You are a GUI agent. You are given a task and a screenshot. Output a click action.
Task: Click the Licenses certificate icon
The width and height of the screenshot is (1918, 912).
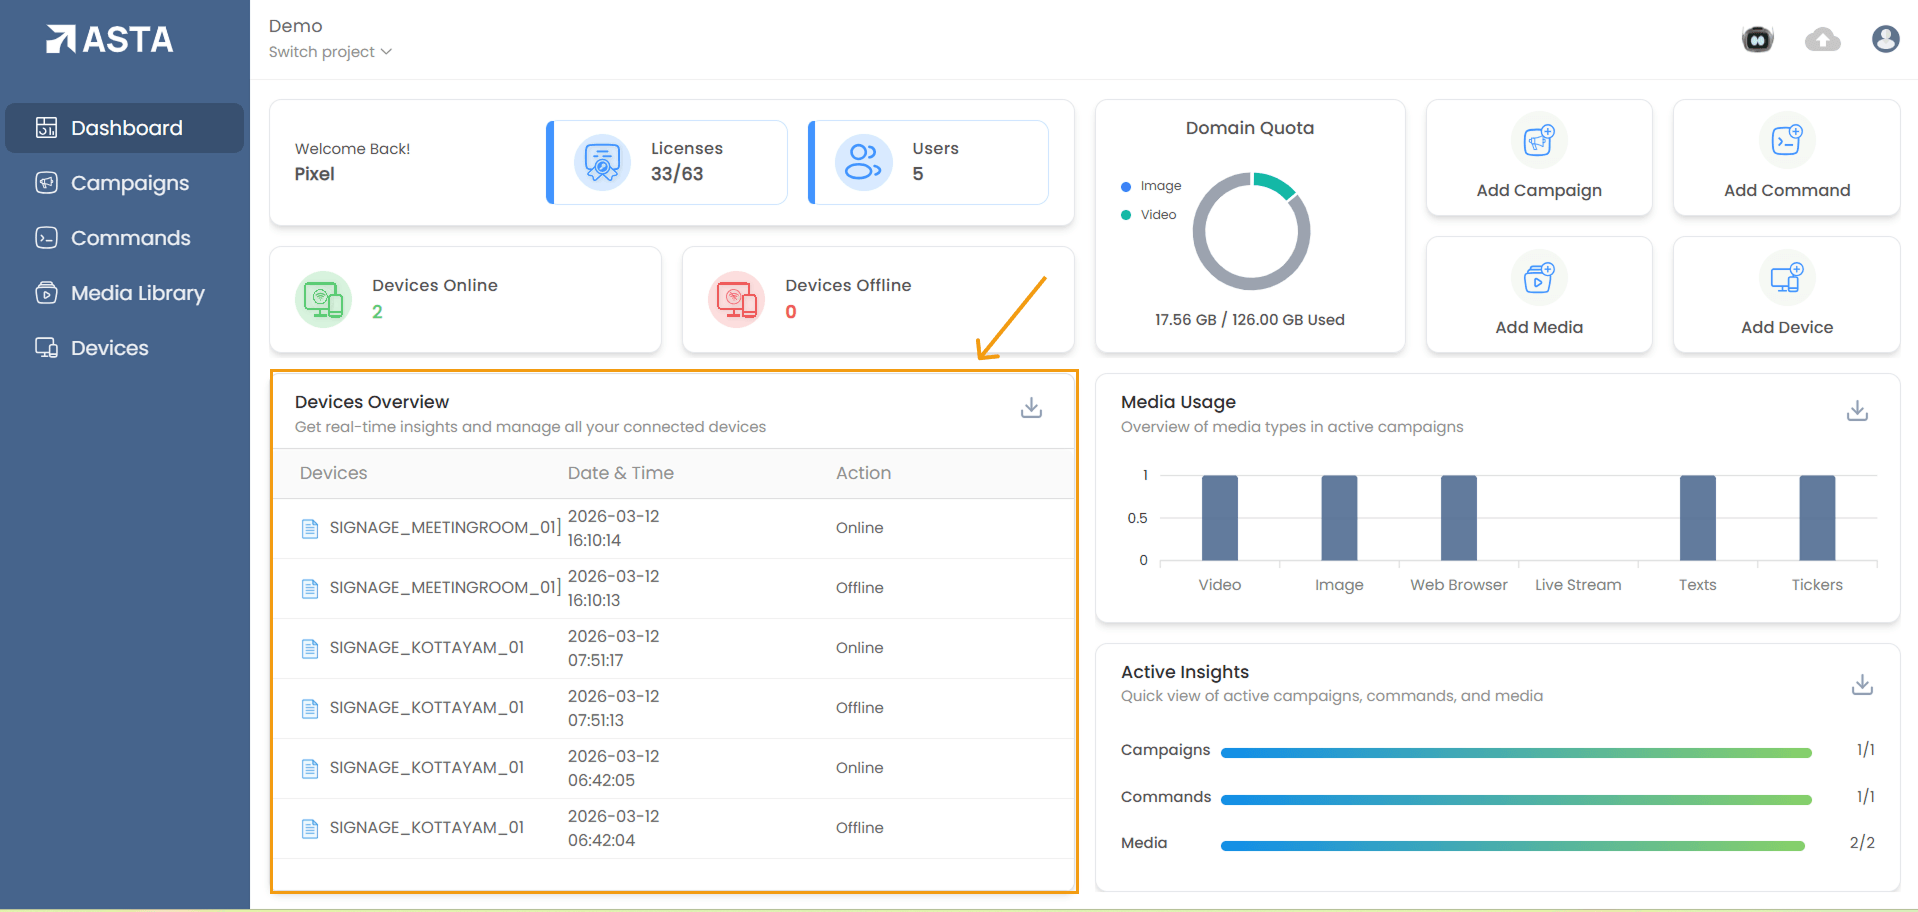coord(602,162)
